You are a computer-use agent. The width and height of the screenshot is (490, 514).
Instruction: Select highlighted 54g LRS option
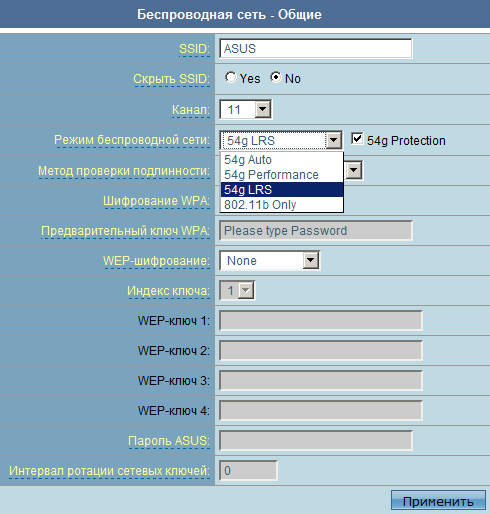[x=282, y=190]
